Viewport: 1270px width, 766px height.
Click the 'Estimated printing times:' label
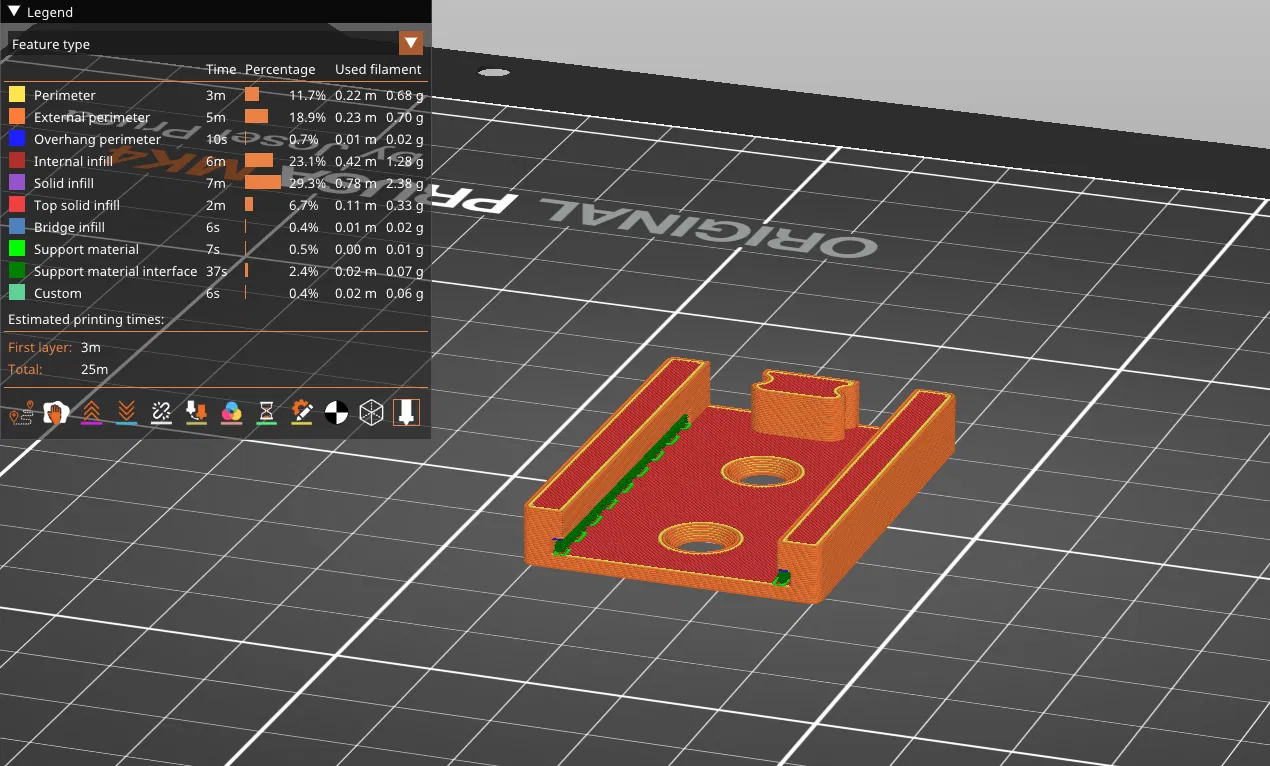tap(86, 319)
